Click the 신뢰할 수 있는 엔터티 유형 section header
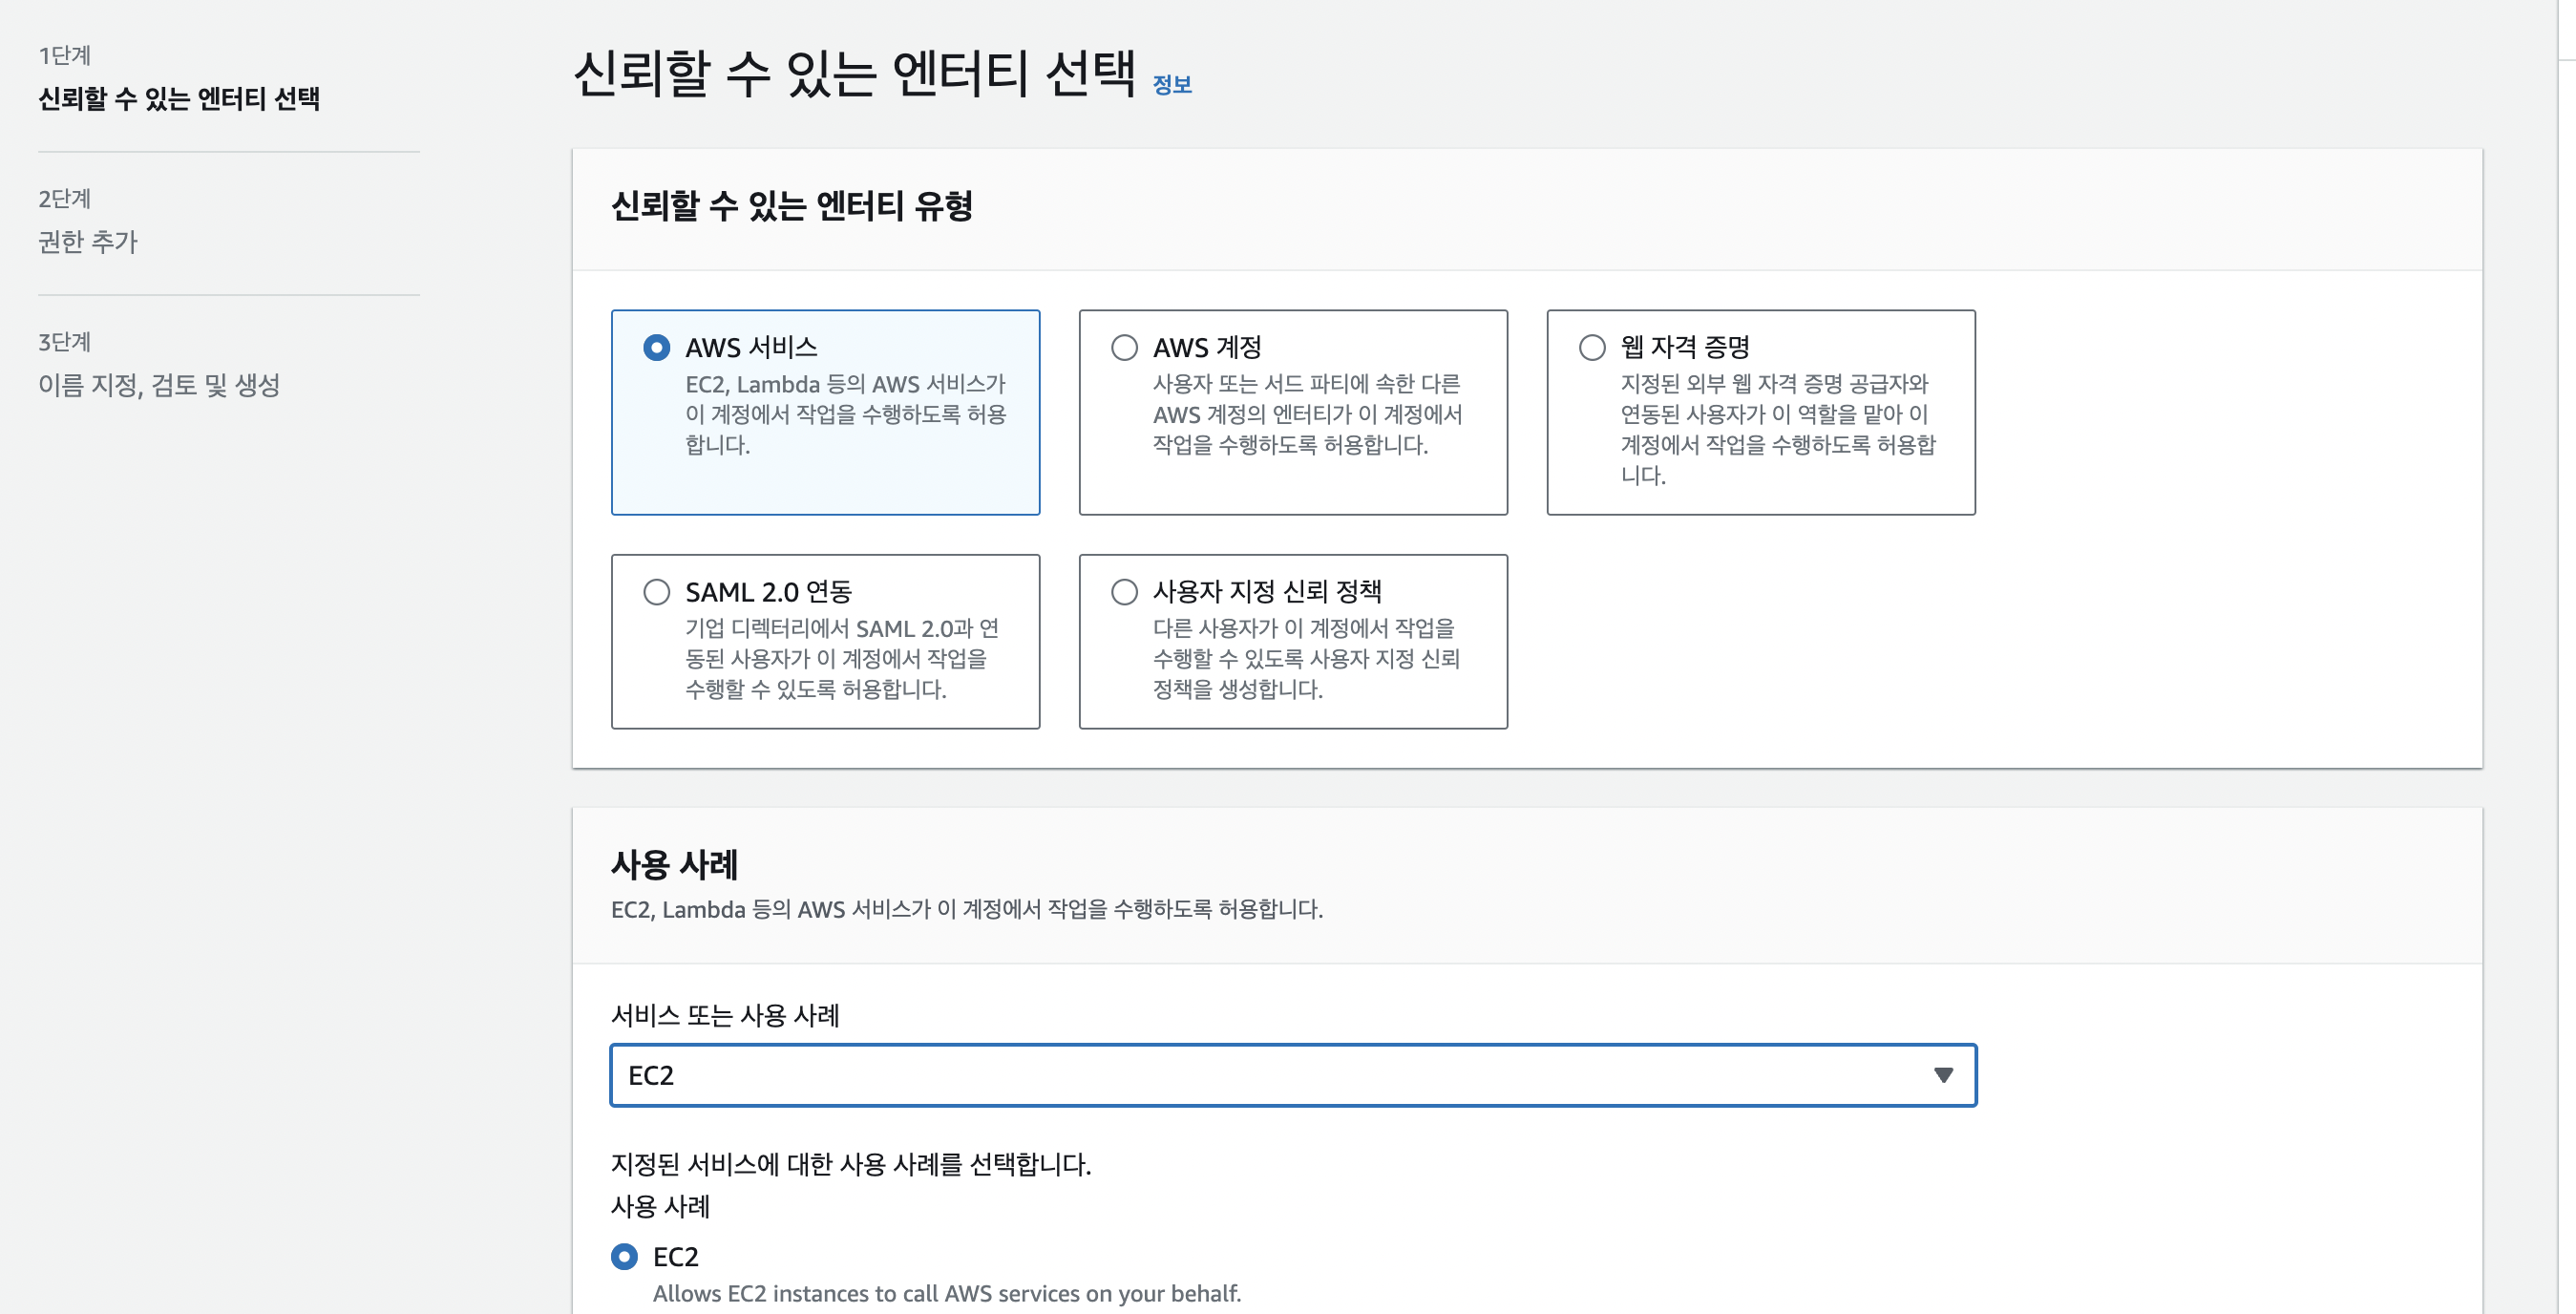This screenshot has width=2576, height=1314. pyautogui.click(x=791, y=206)
